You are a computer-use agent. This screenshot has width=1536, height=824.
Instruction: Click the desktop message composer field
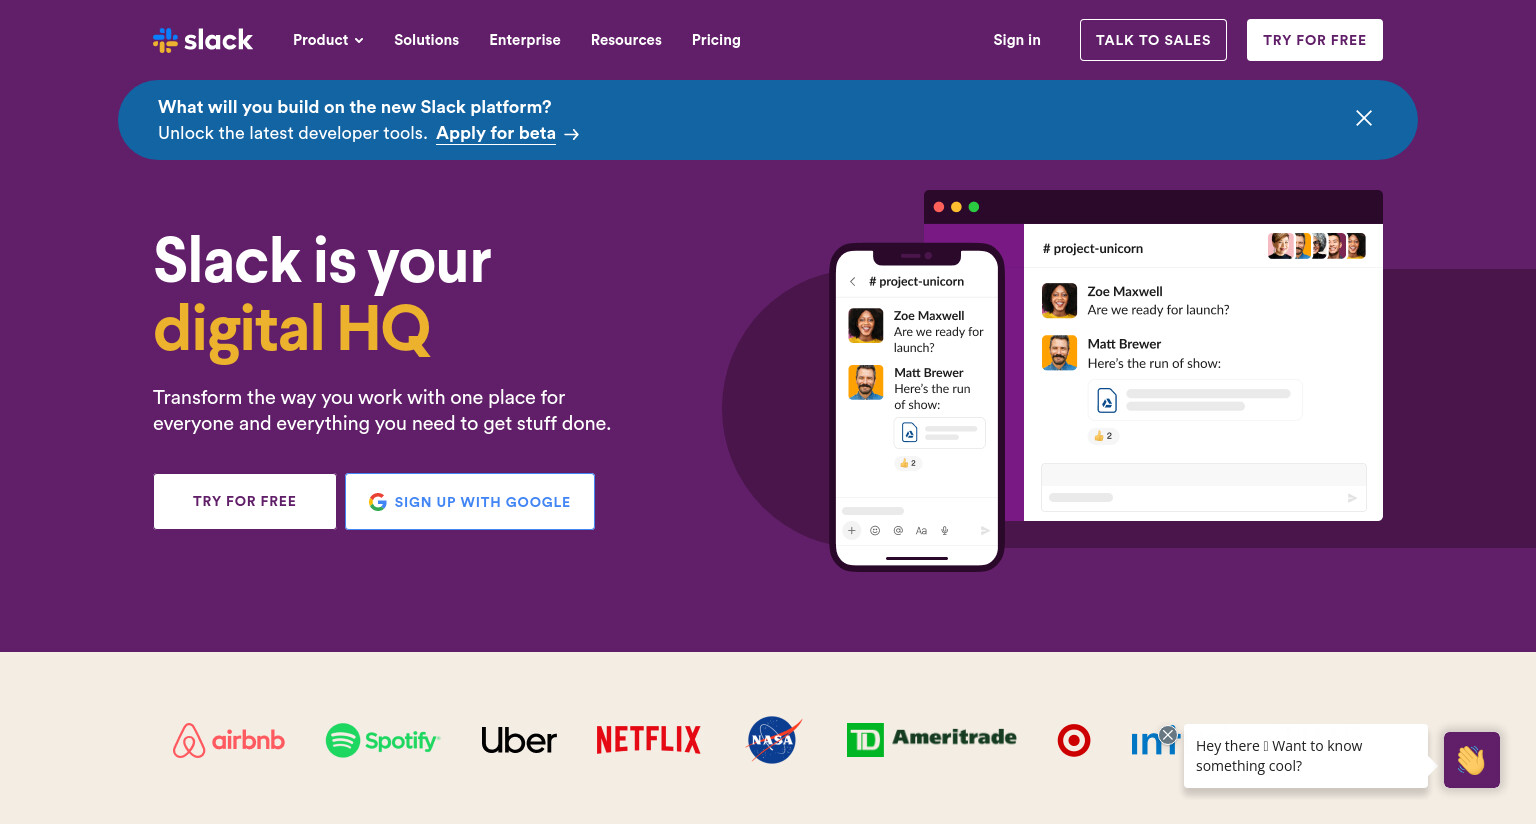click(x=1204, y=487)
